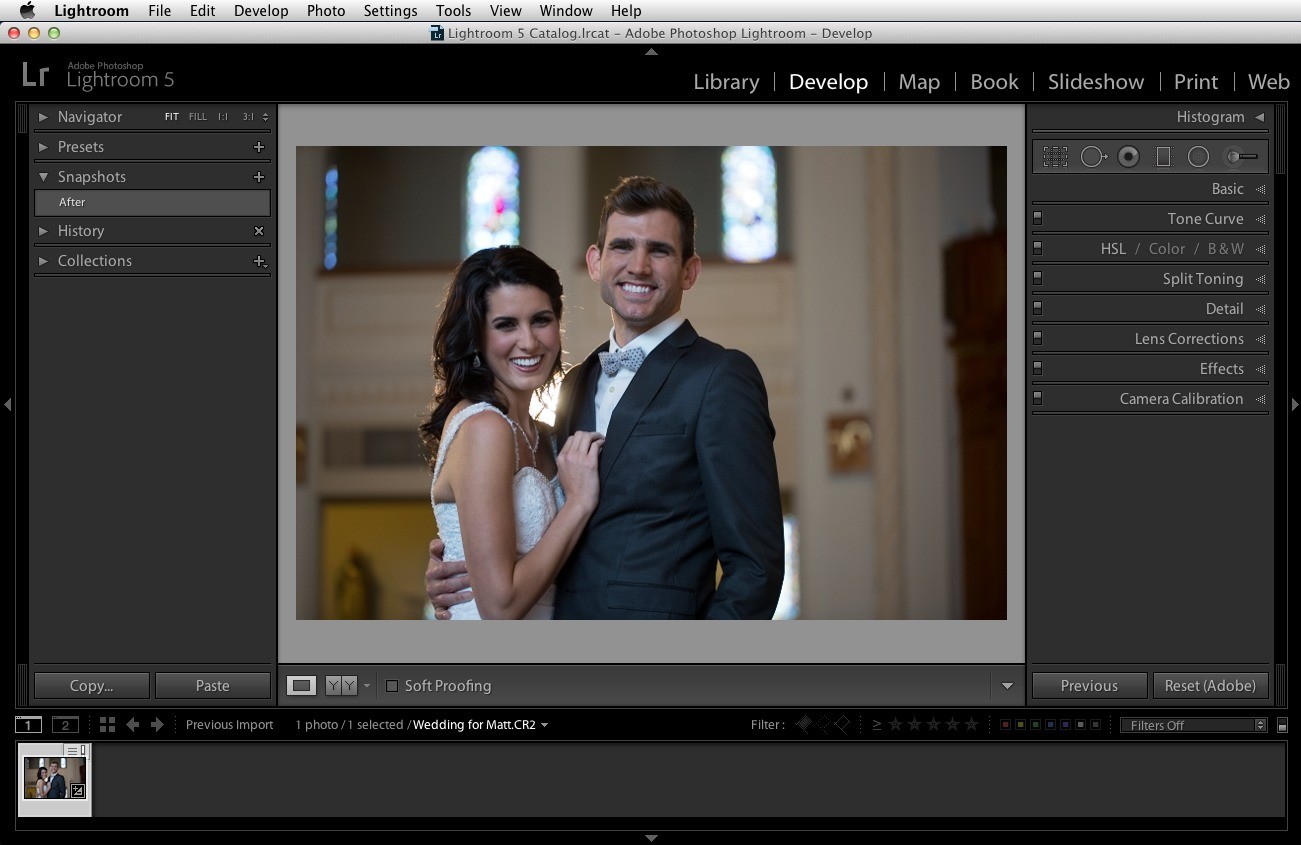Toggle the Effects panel switch
Image resolution: width=1301 pixels, height=845 pixels.
pyautogui.click(x=1038, y=367)
